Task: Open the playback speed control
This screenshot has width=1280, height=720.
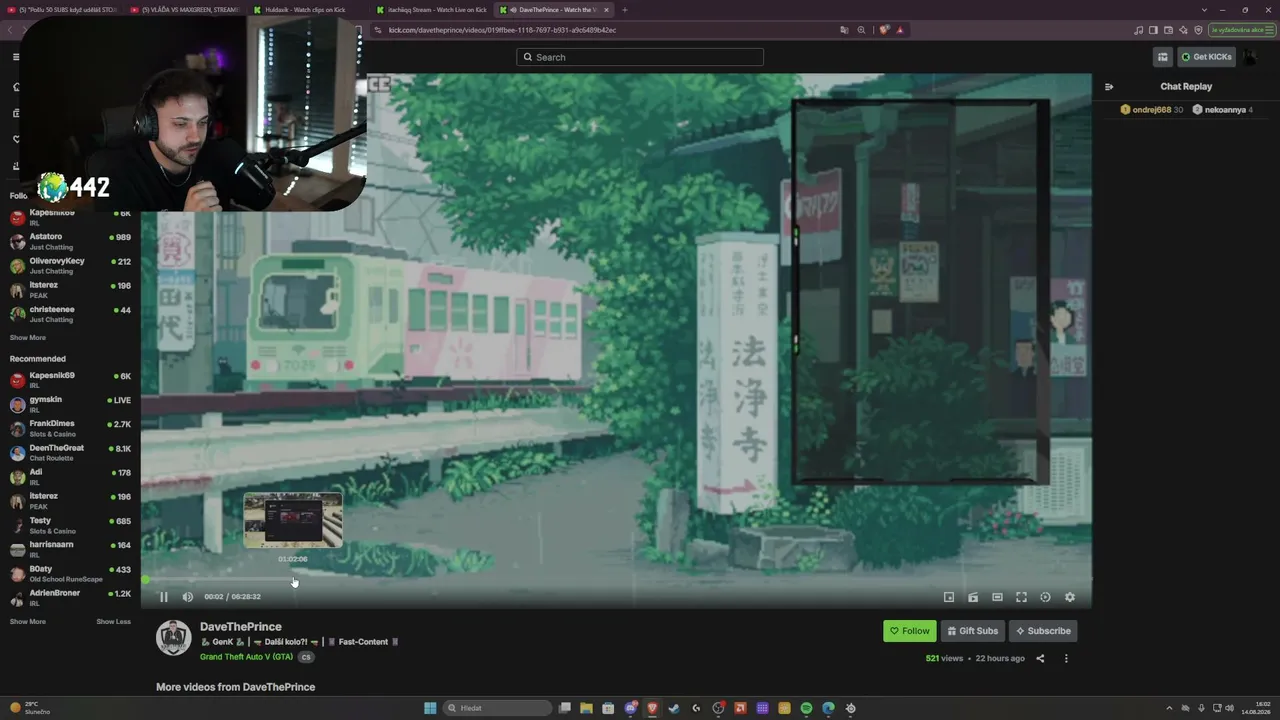Action: (1045, 597)
